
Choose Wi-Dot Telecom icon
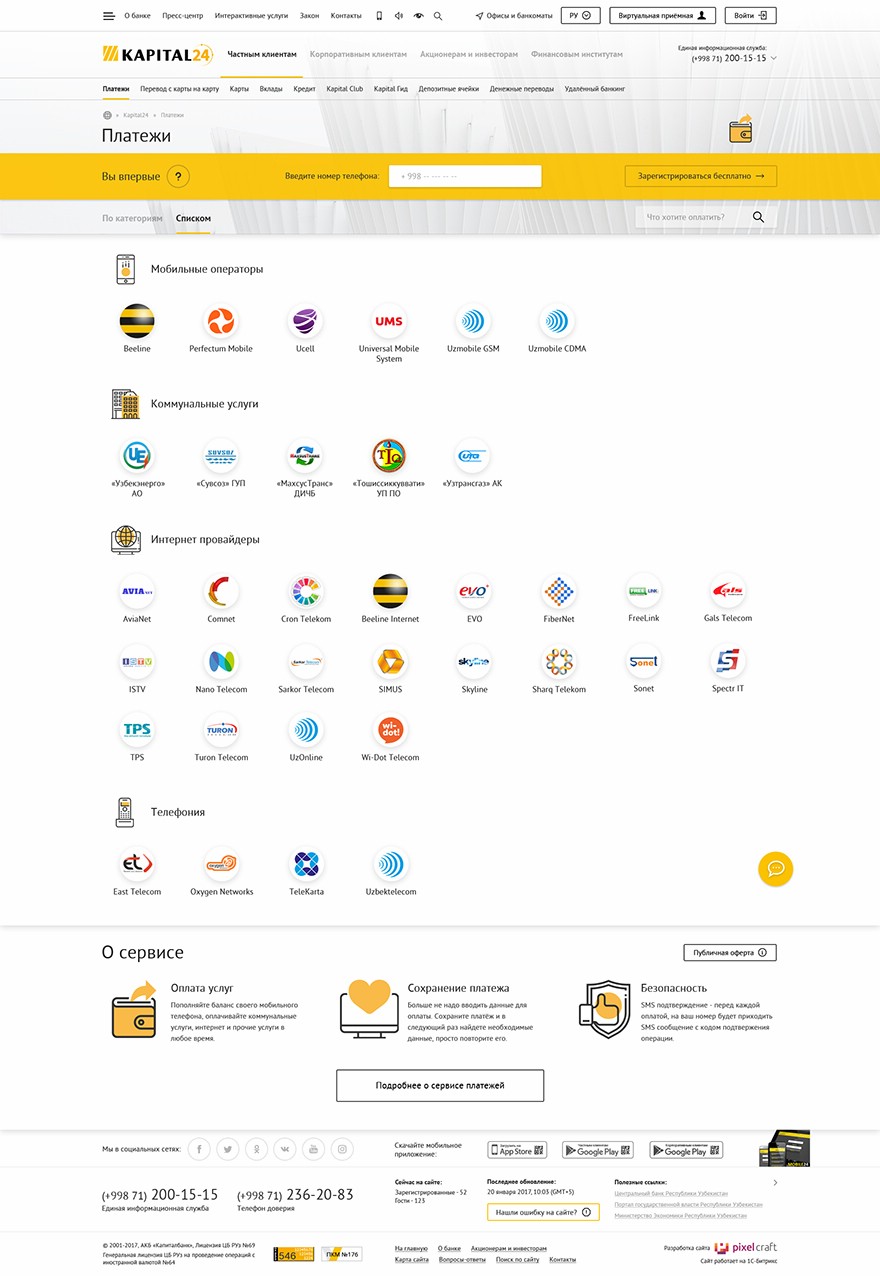(390, 730)
